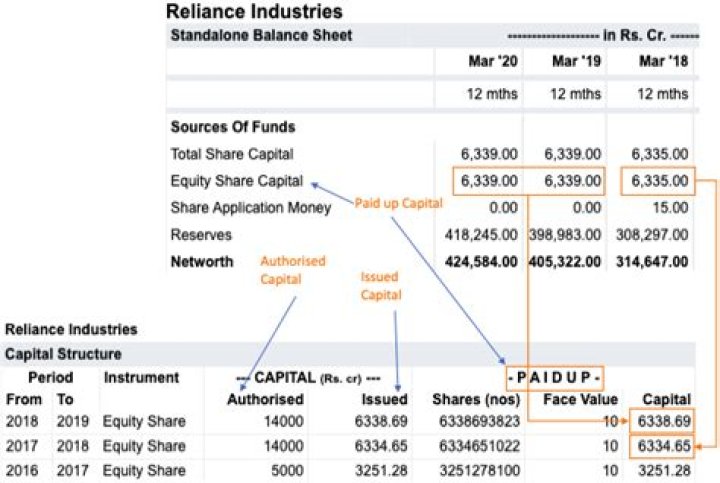Select the 'Issued' column header
Image resolution: width=720 pixels, height=483 pixels.
(x=384, y=399)
